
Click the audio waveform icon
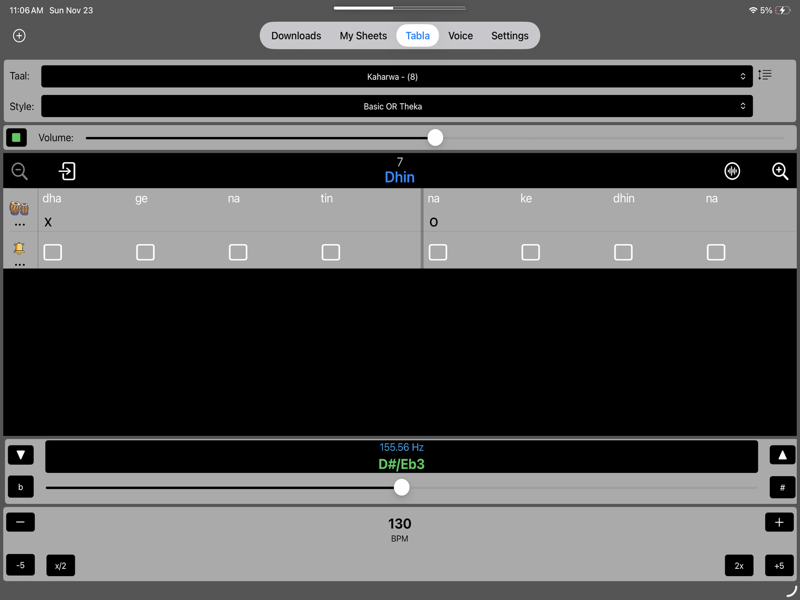point(732,171)
